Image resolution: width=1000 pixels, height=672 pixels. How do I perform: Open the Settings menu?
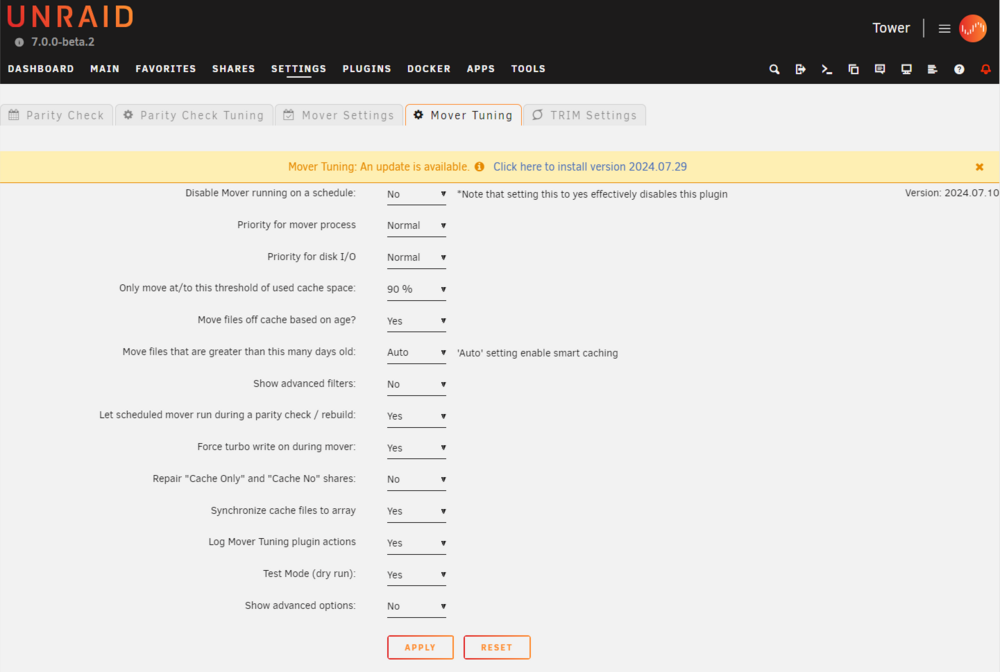[298, 69]
